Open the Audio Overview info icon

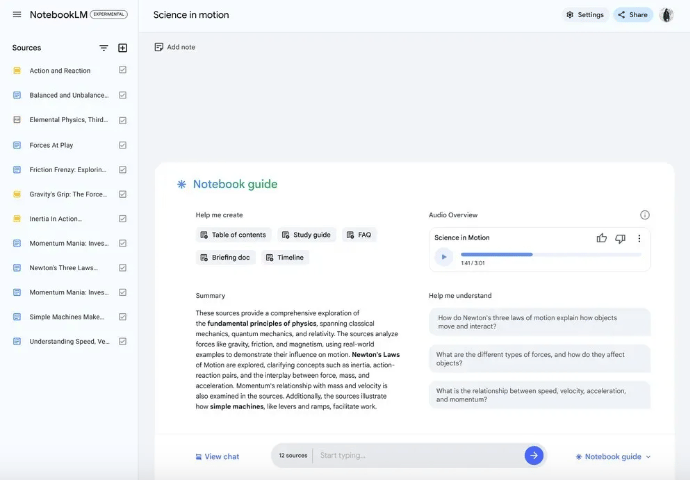[x=645, y=215]
